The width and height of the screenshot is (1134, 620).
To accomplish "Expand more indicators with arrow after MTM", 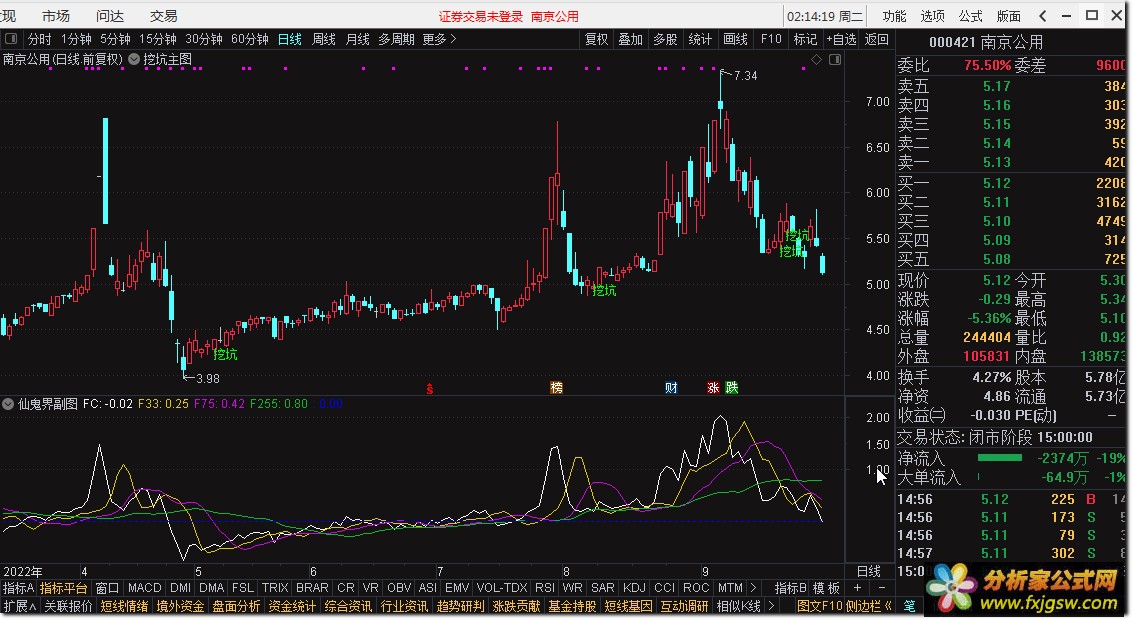I will [754, 588].
